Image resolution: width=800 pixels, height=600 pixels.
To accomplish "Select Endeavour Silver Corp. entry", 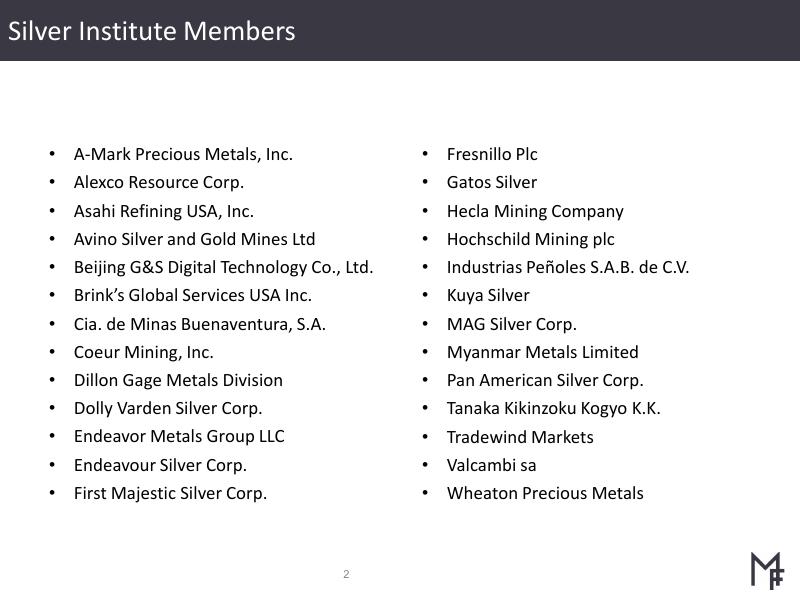I will 160,465.
